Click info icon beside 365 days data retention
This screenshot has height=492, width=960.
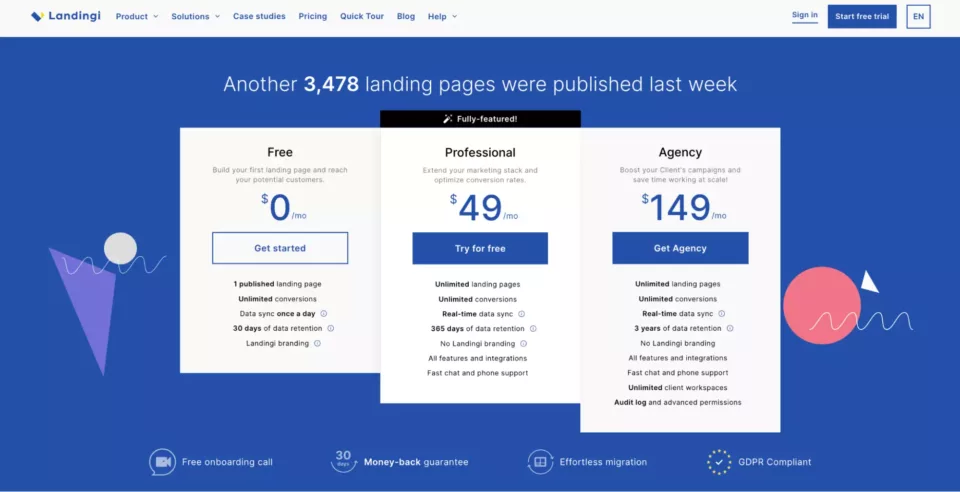tap(533, 329)
